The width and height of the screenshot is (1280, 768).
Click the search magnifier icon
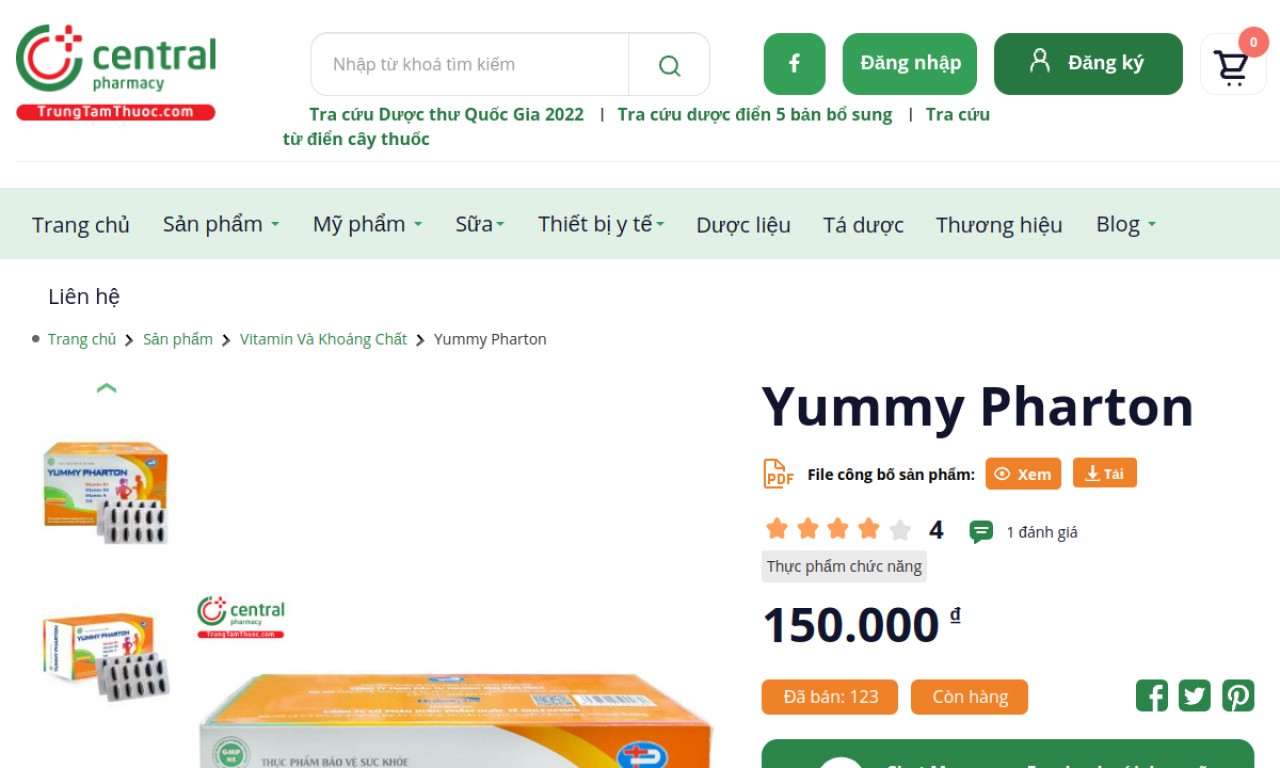pyautogui.click(x=669, y=65)
